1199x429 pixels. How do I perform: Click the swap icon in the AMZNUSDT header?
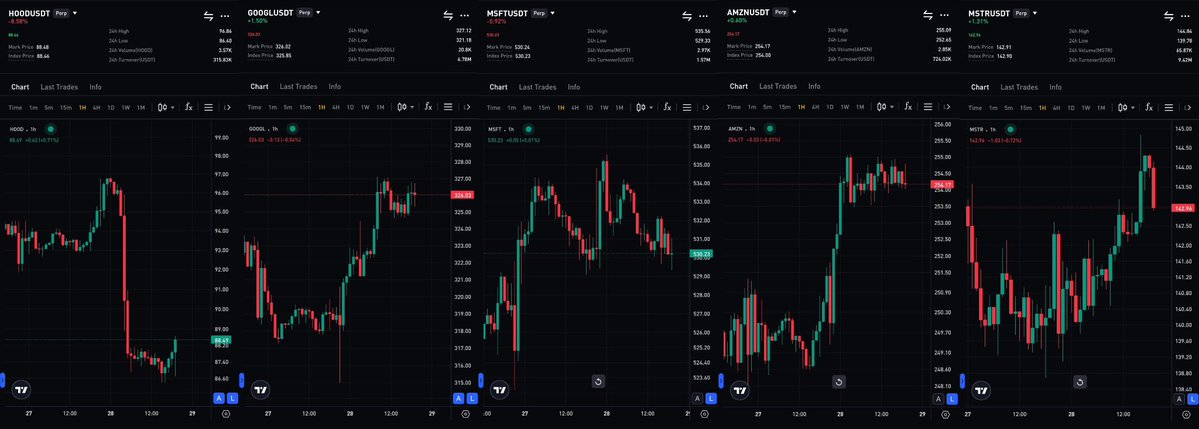[928, 15]
